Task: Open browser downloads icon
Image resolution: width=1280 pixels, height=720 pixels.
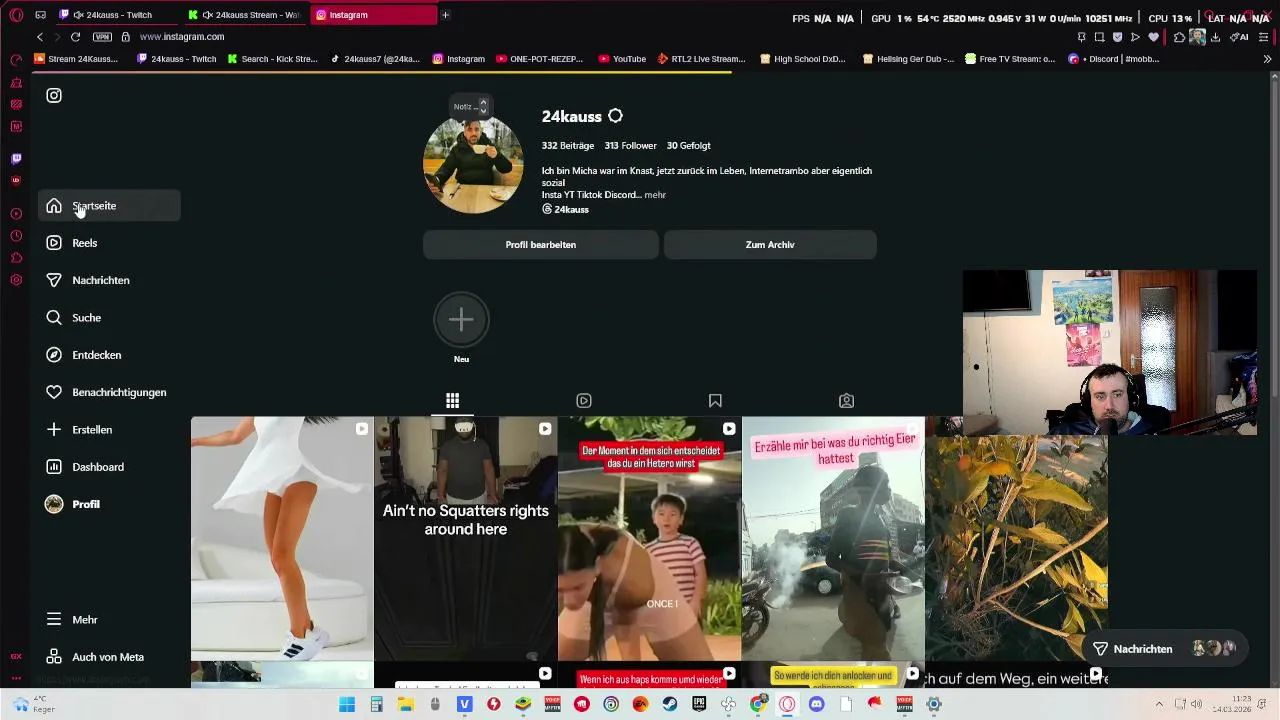Action: tap(1215, 37)
